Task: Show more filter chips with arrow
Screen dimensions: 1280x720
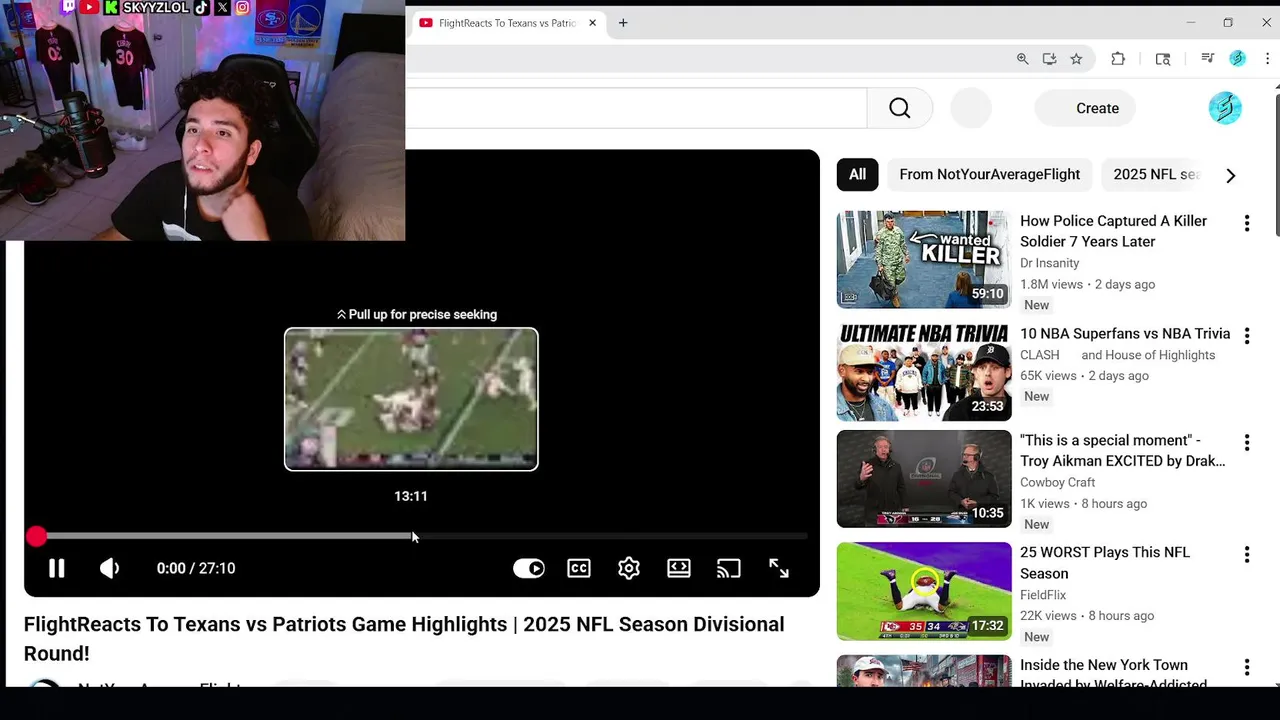Action: click(x=1231, y=175)
